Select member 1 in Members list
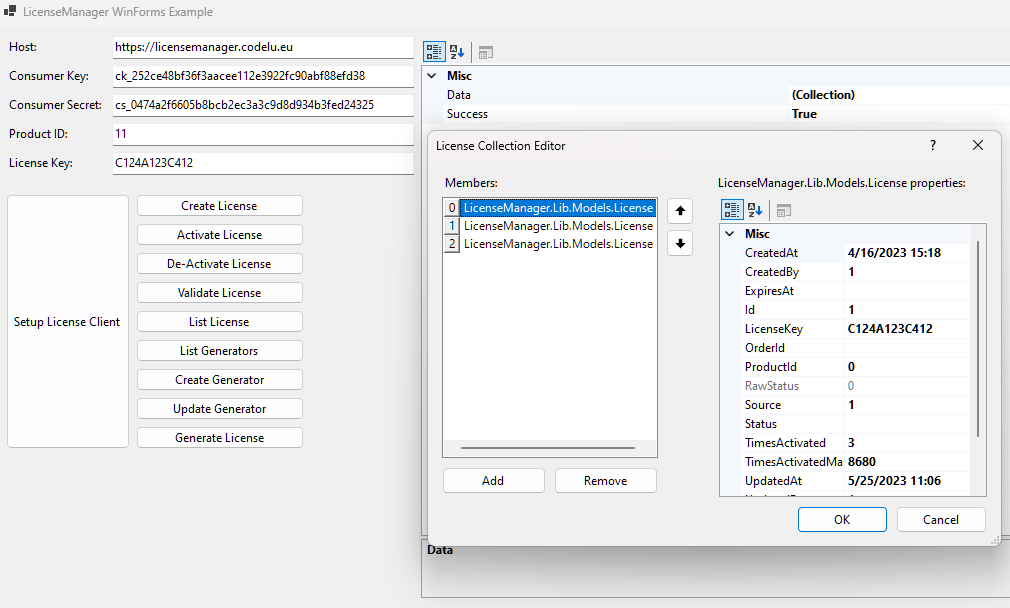This screenshot has height=608, width=1010. tap(549, 225)
